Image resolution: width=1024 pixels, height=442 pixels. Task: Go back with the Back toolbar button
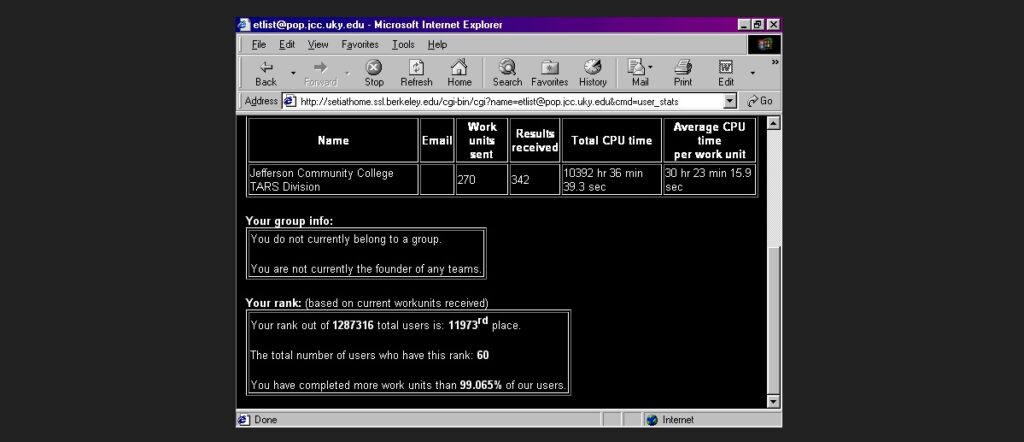click(266, 73)
